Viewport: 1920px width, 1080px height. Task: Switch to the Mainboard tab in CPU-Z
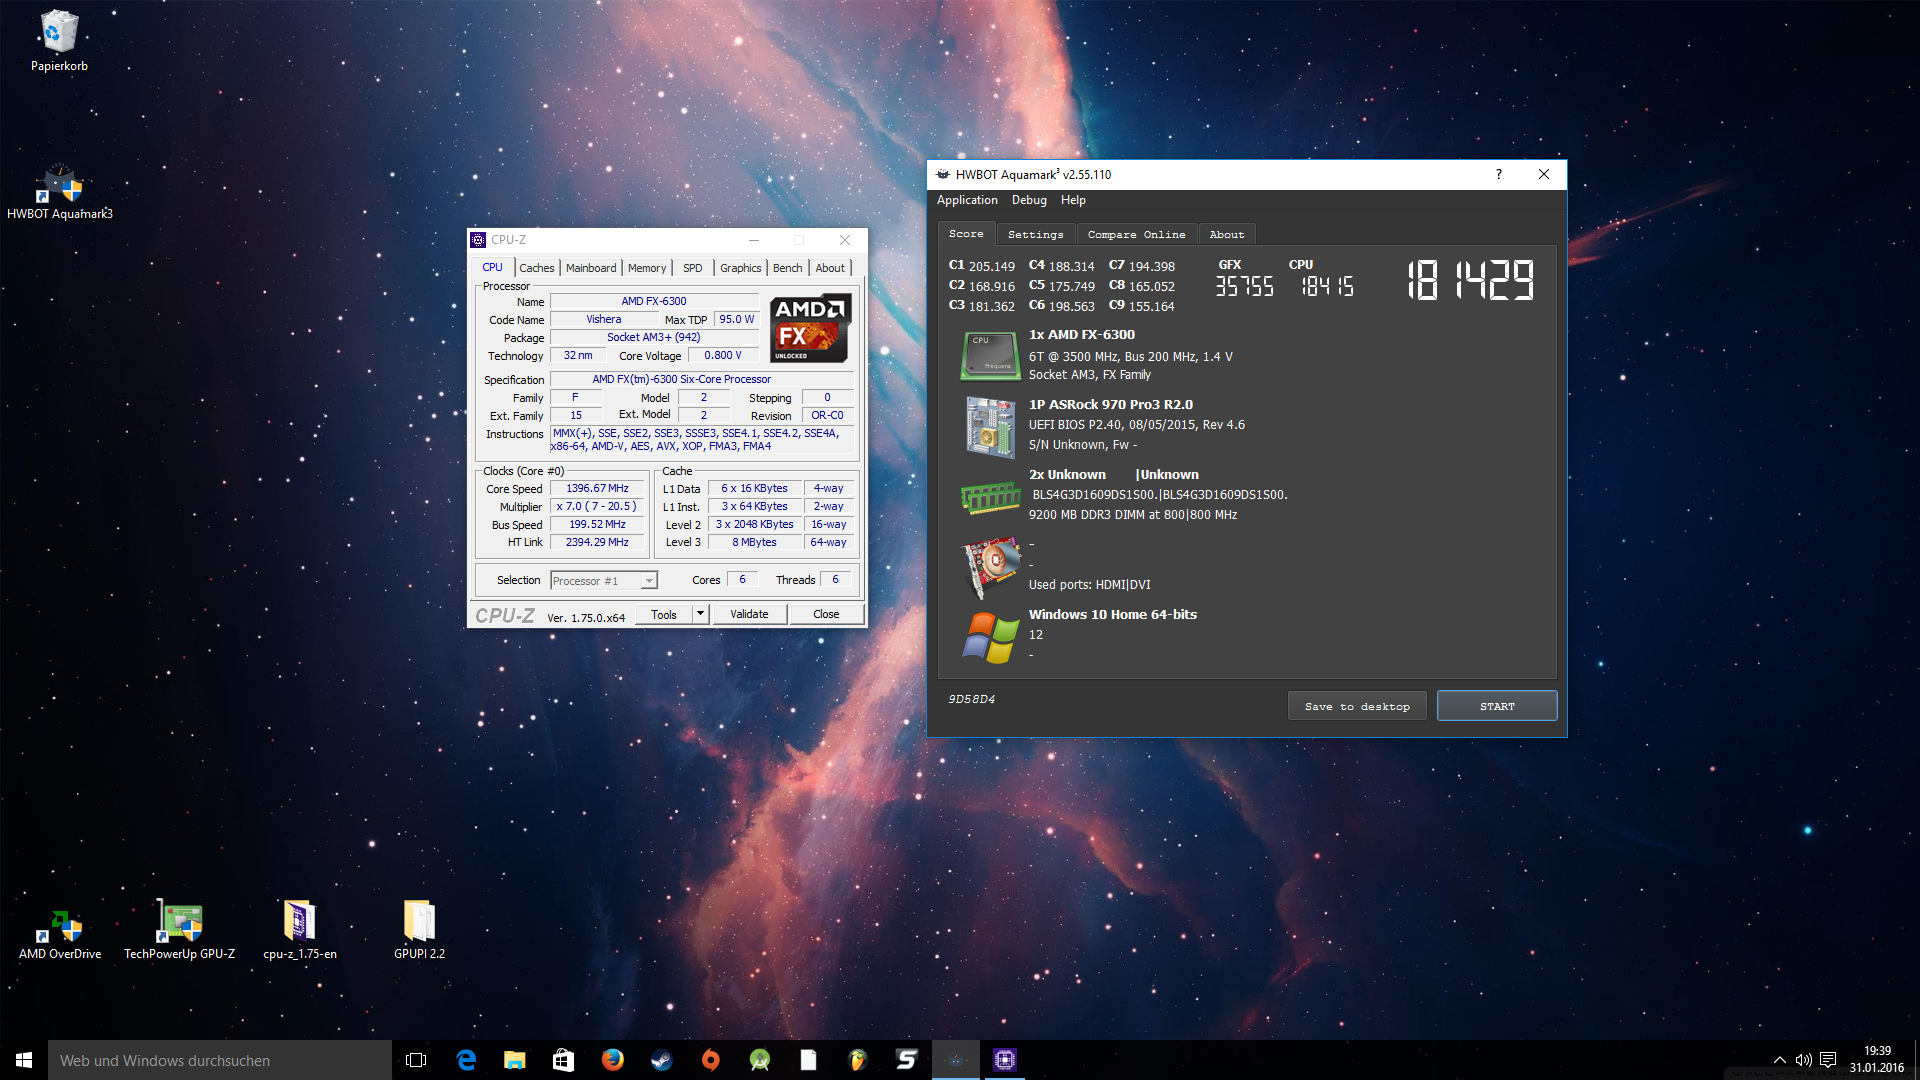tap(591, 268)
